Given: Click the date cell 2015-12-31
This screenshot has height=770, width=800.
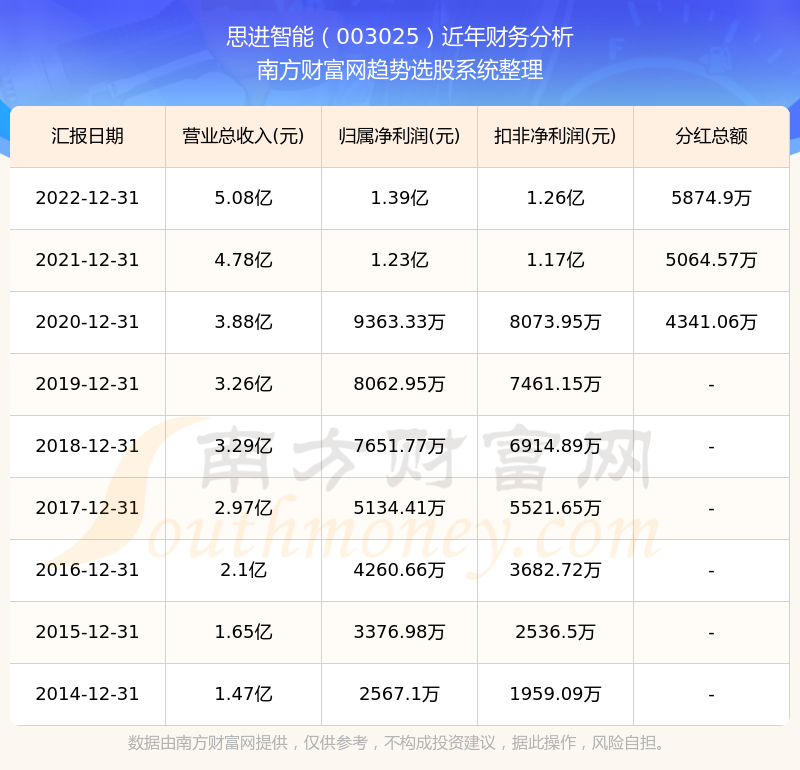Looking at the screenshot, I should (87, 632).
